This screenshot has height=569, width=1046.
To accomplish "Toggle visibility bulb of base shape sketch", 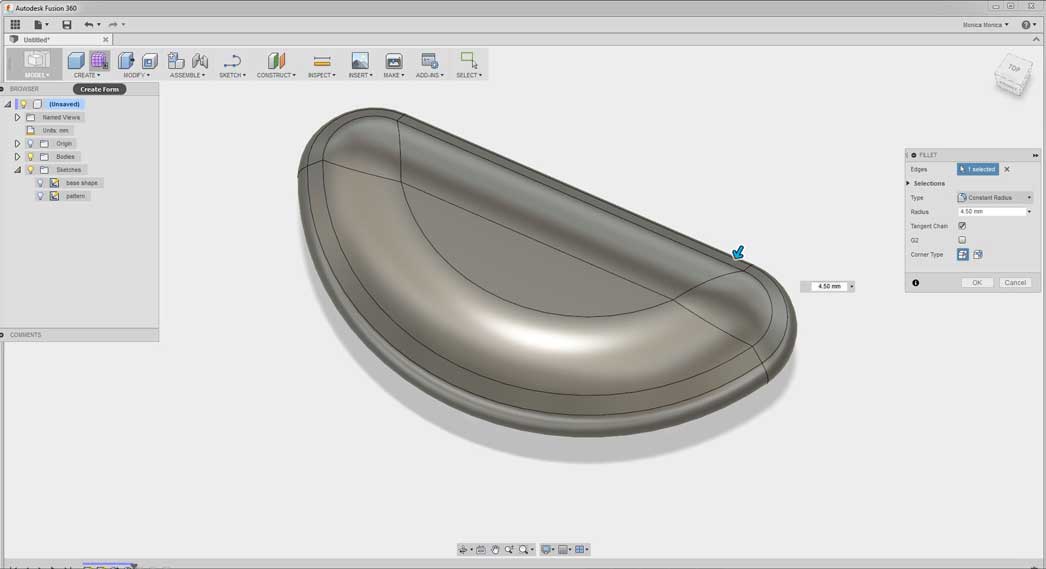I will coord(40,183).
